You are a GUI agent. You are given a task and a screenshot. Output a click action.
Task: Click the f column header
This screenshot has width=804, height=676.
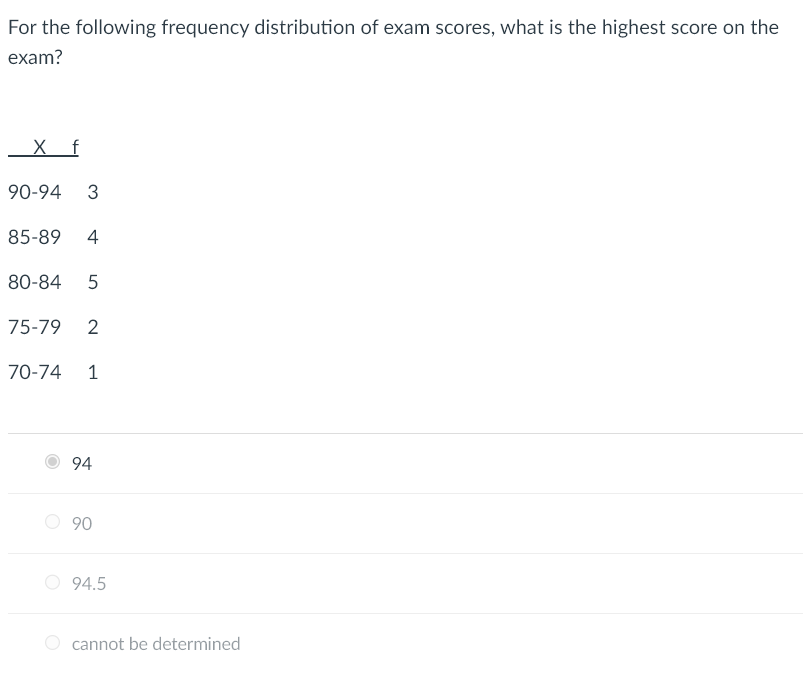pyautogui.click(x=73, y=147)
